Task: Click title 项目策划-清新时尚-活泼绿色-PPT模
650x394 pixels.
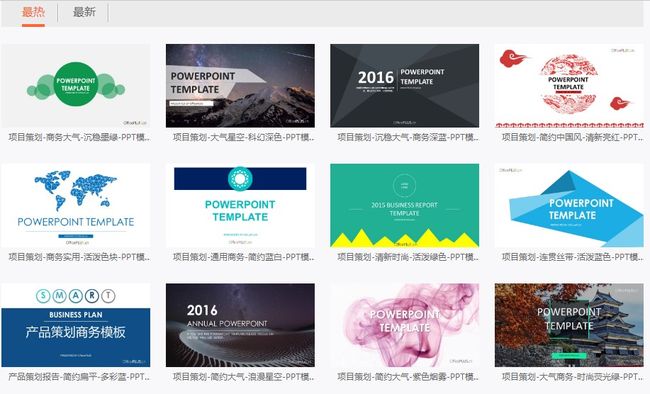Action: [x=408, y=257]
